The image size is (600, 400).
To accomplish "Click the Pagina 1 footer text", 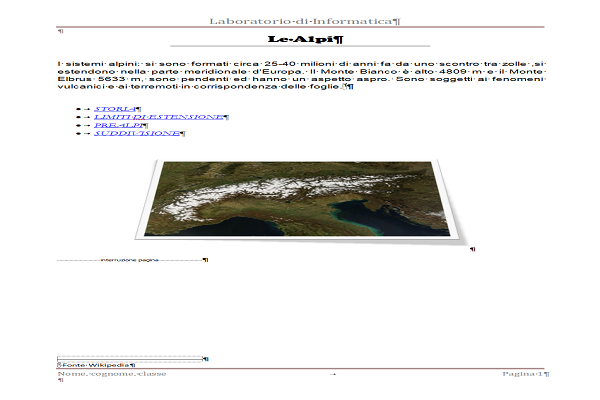I will [523, 374].
